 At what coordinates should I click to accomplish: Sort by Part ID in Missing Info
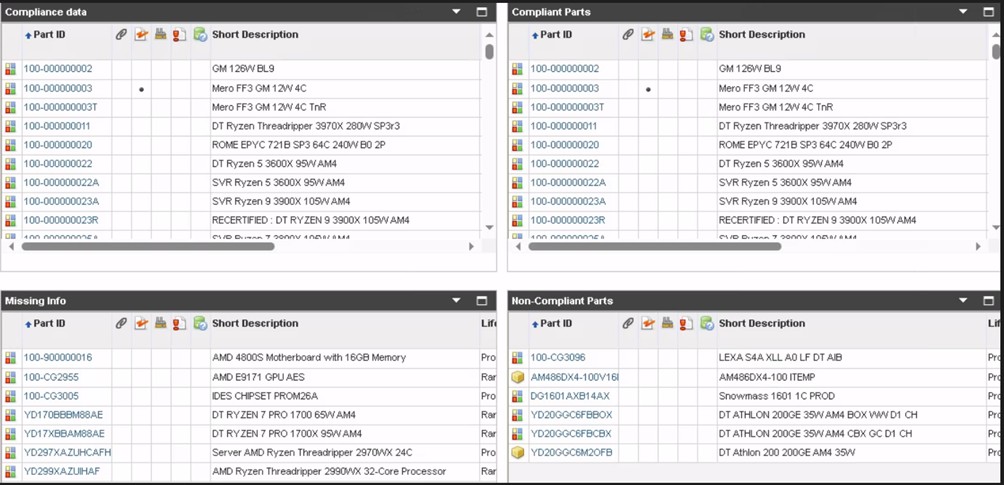[x=49, y=324]
